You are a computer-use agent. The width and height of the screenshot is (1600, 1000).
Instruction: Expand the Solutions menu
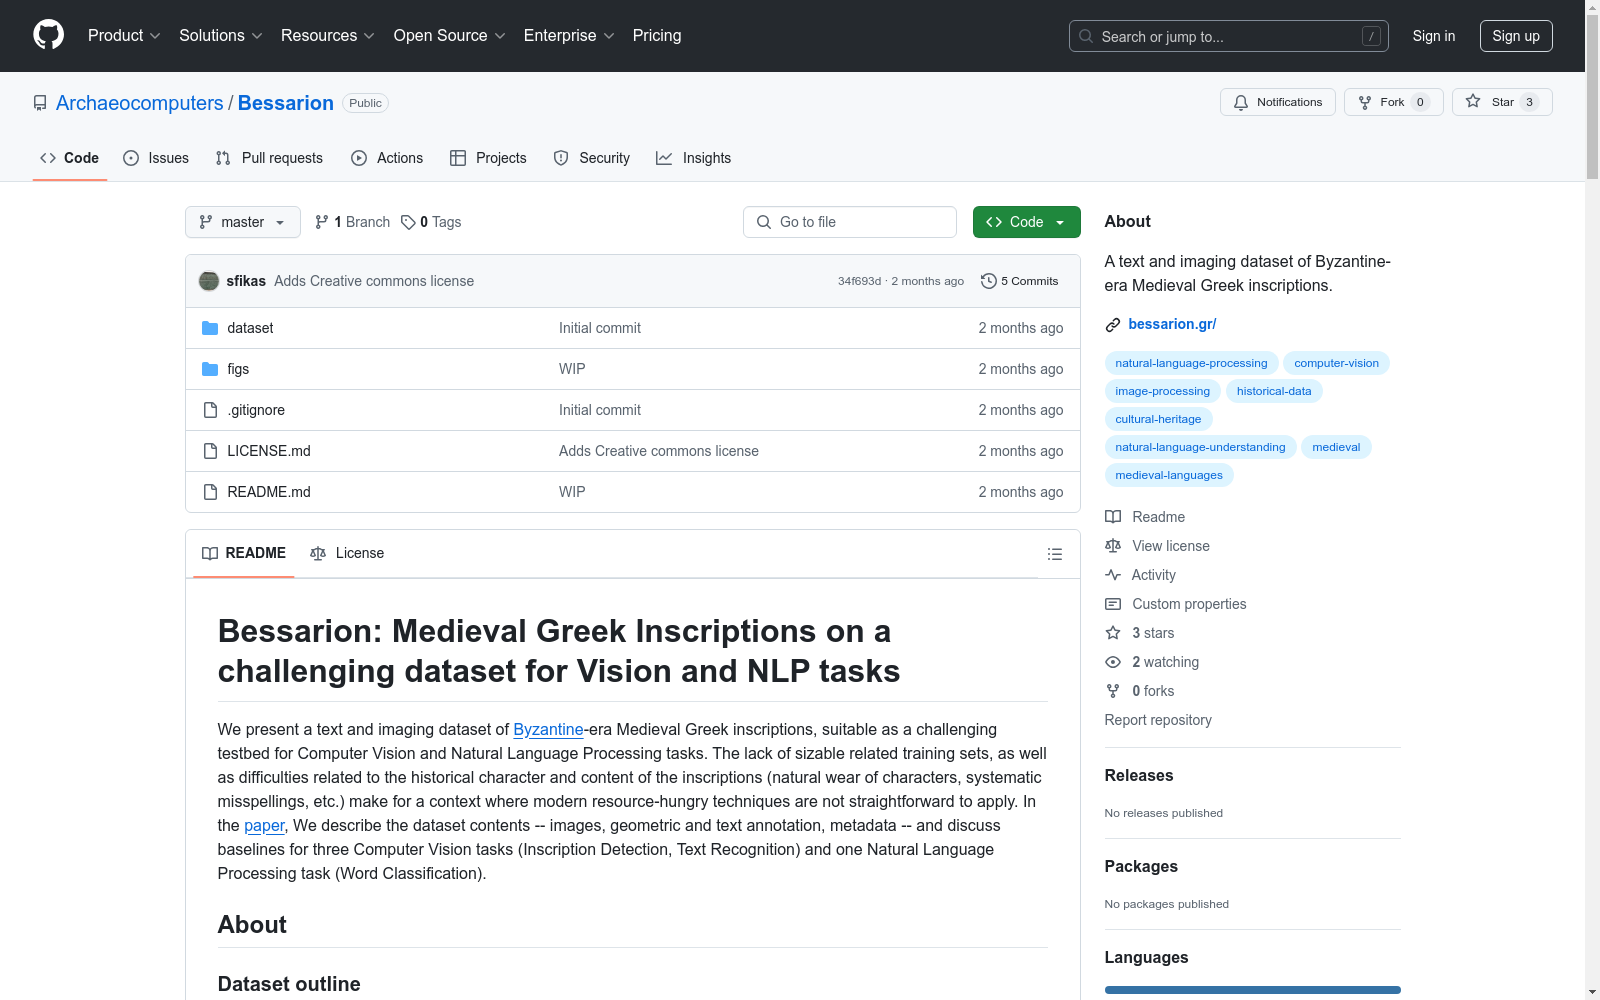(221, 36)
